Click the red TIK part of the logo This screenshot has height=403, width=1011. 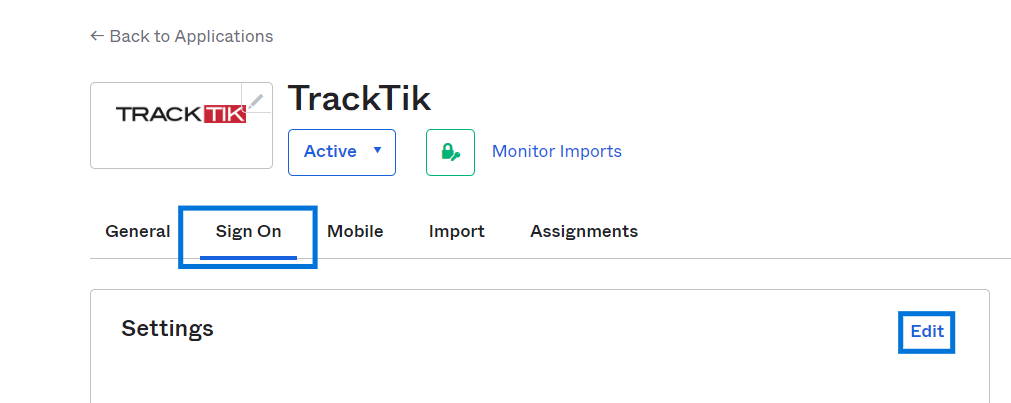click(225, 114)
